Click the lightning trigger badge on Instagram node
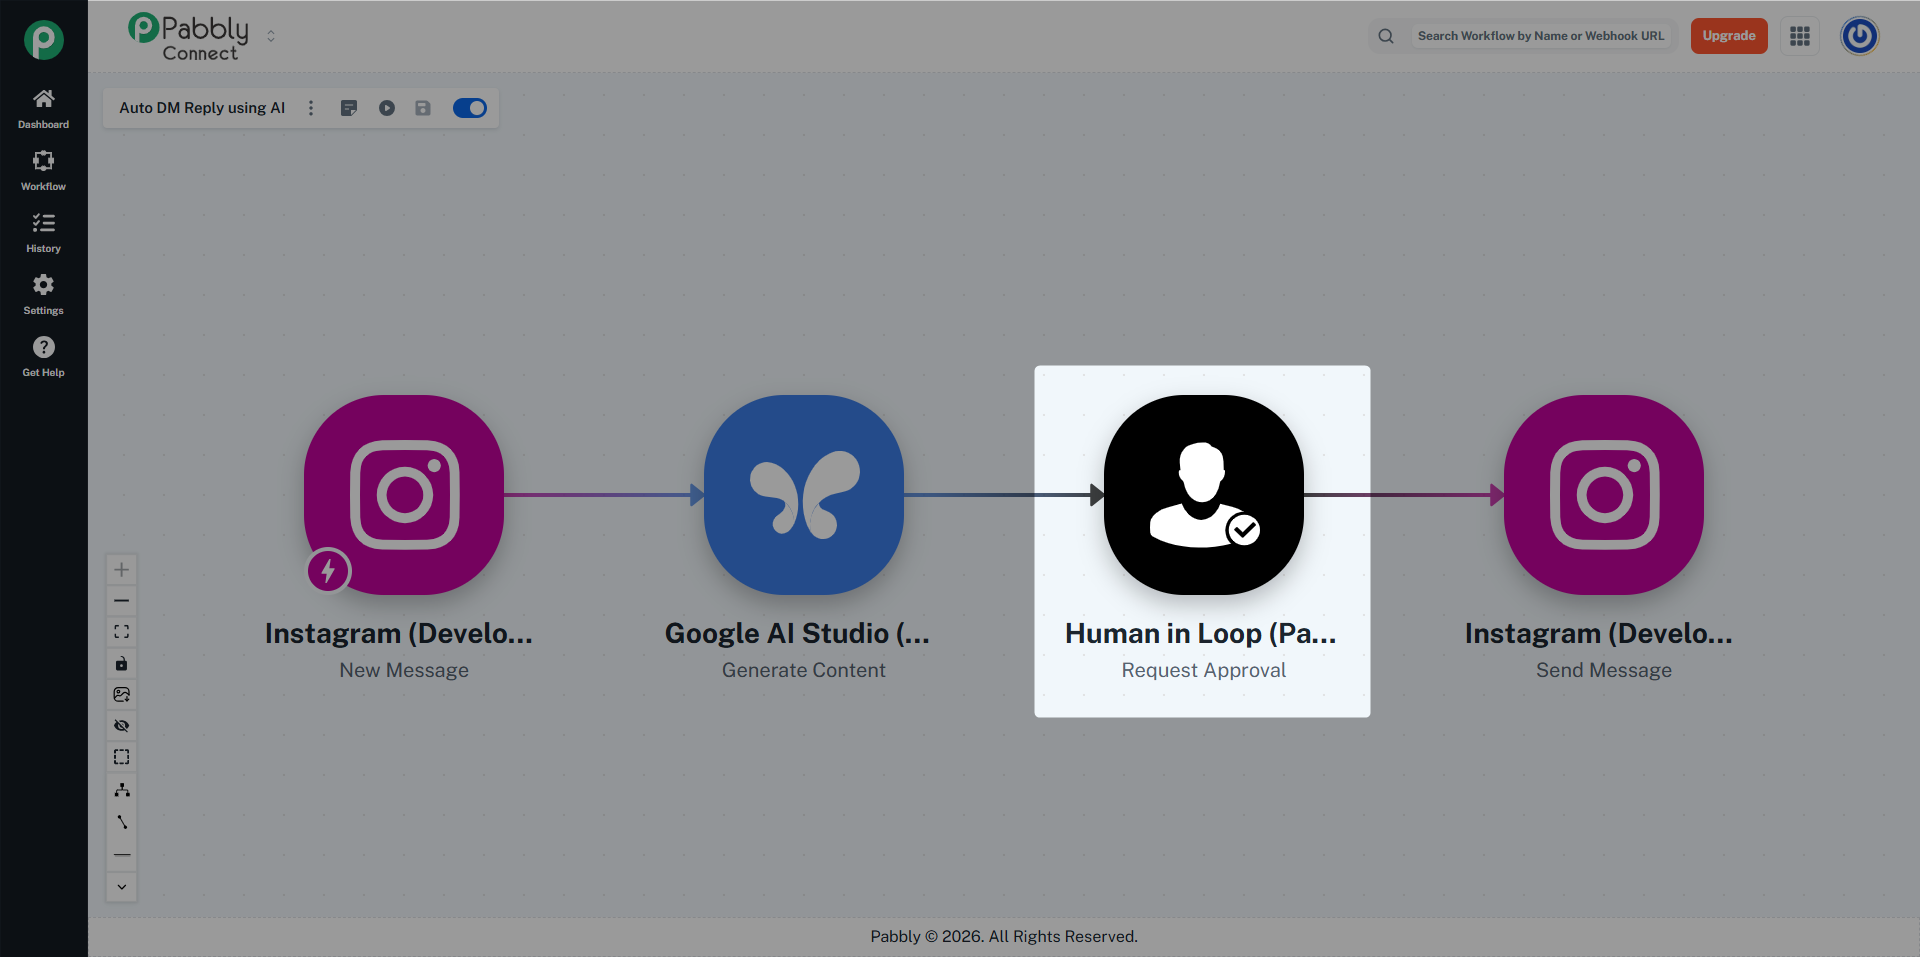The height and width of the screenshot is (957, 1920). (328, 571)
